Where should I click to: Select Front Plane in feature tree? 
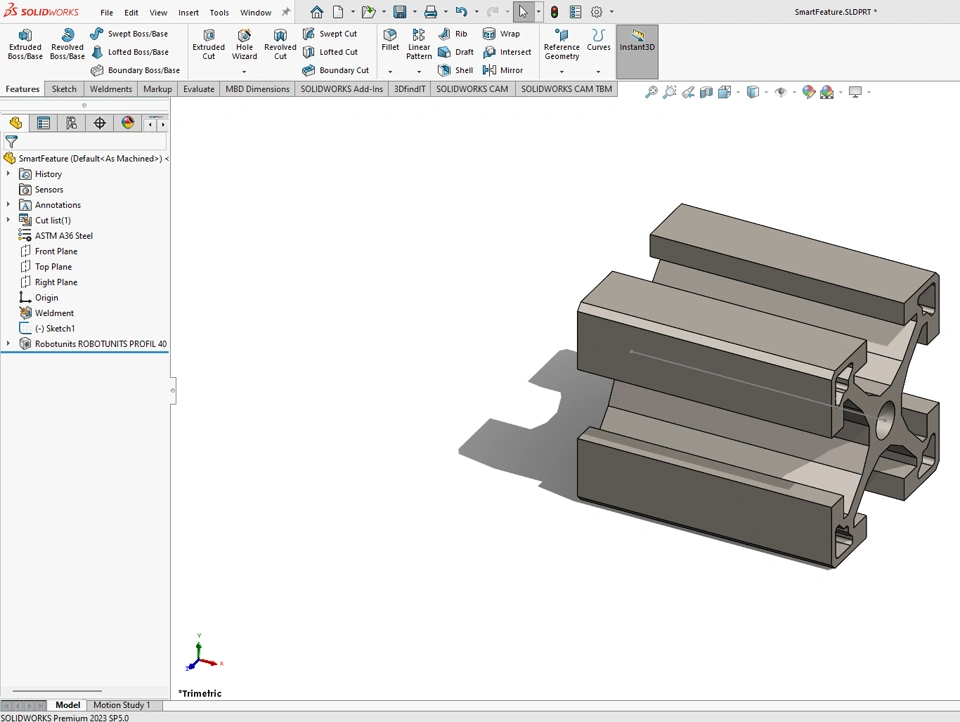[x=56, y=251]
